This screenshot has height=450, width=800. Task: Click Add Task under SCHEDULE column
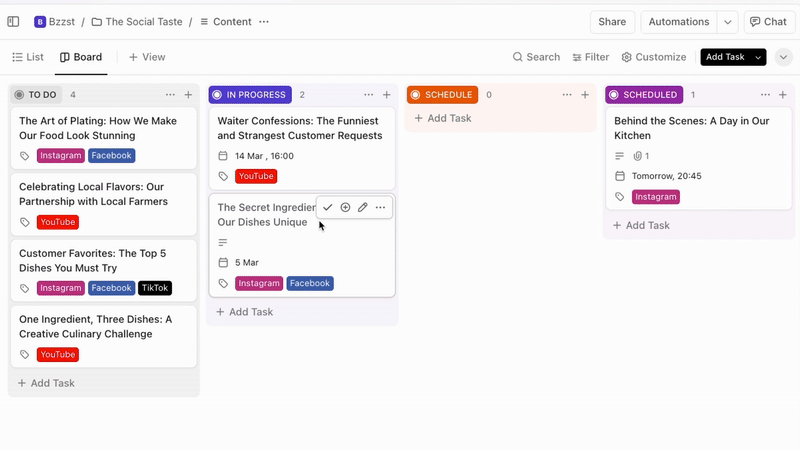point(441,118)
